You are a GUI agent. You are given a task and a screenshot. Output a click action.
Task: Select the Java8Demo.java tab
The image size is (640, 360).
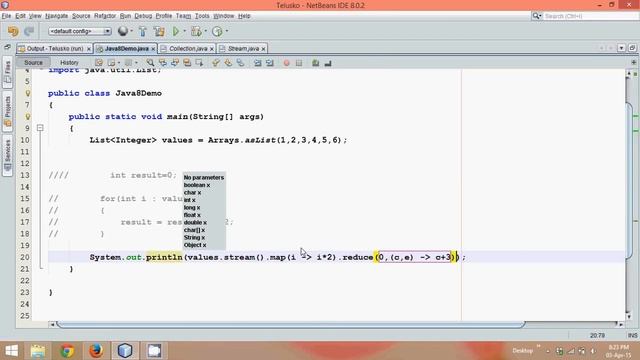[x=127, y=49]
